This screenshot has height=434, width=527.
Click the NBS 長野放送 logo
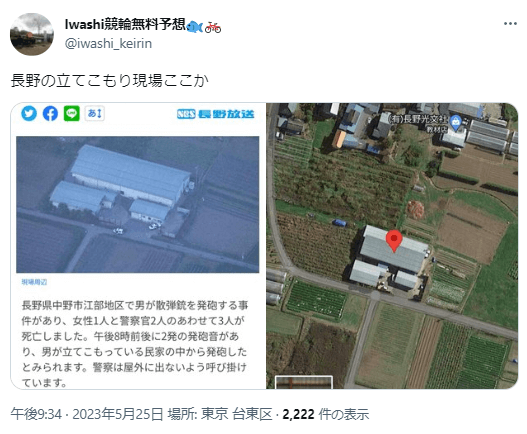click(x=215, y=114)
